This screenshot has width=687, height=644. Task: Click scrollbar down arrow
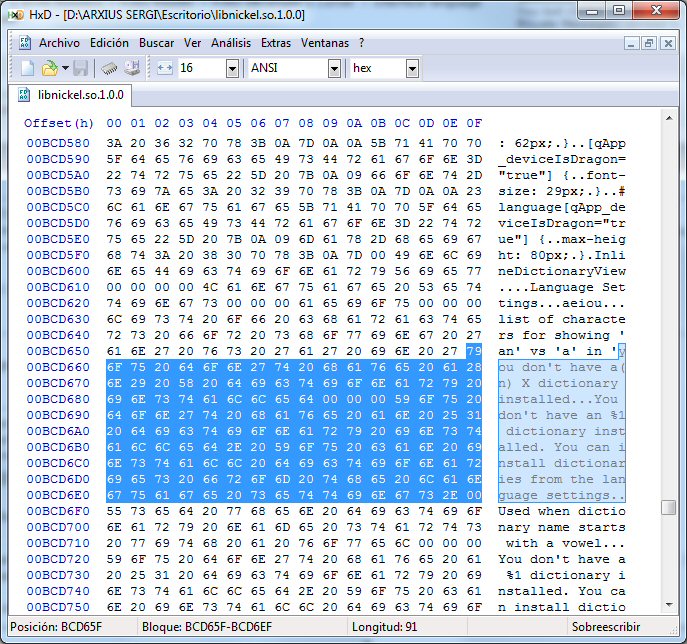(669, 605)
